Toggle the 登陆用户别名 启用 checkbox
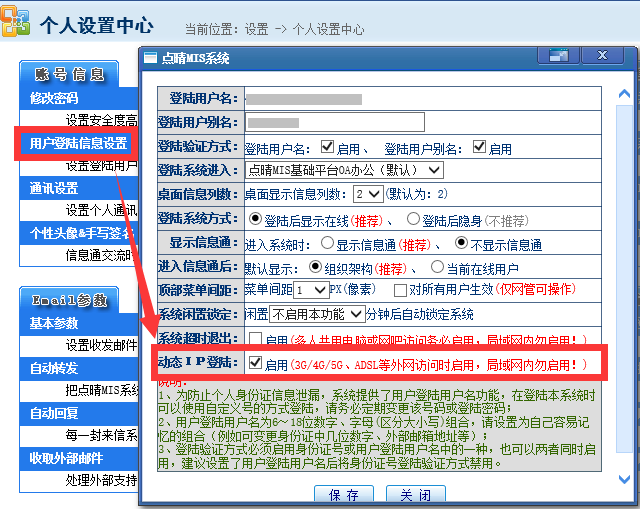The height and width of the screenshot is (509, 640). (479, 146)
